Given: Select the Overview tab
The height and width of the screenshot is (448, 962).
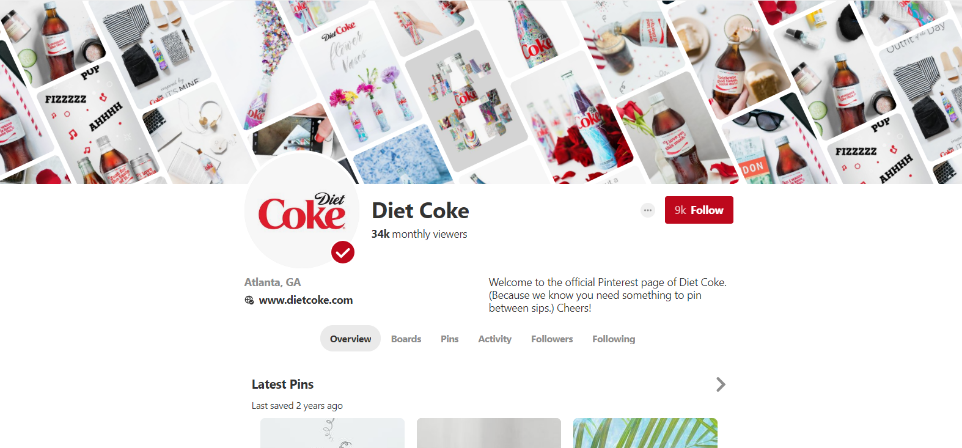Looking at the screenshot, I should tap(350, 339).
